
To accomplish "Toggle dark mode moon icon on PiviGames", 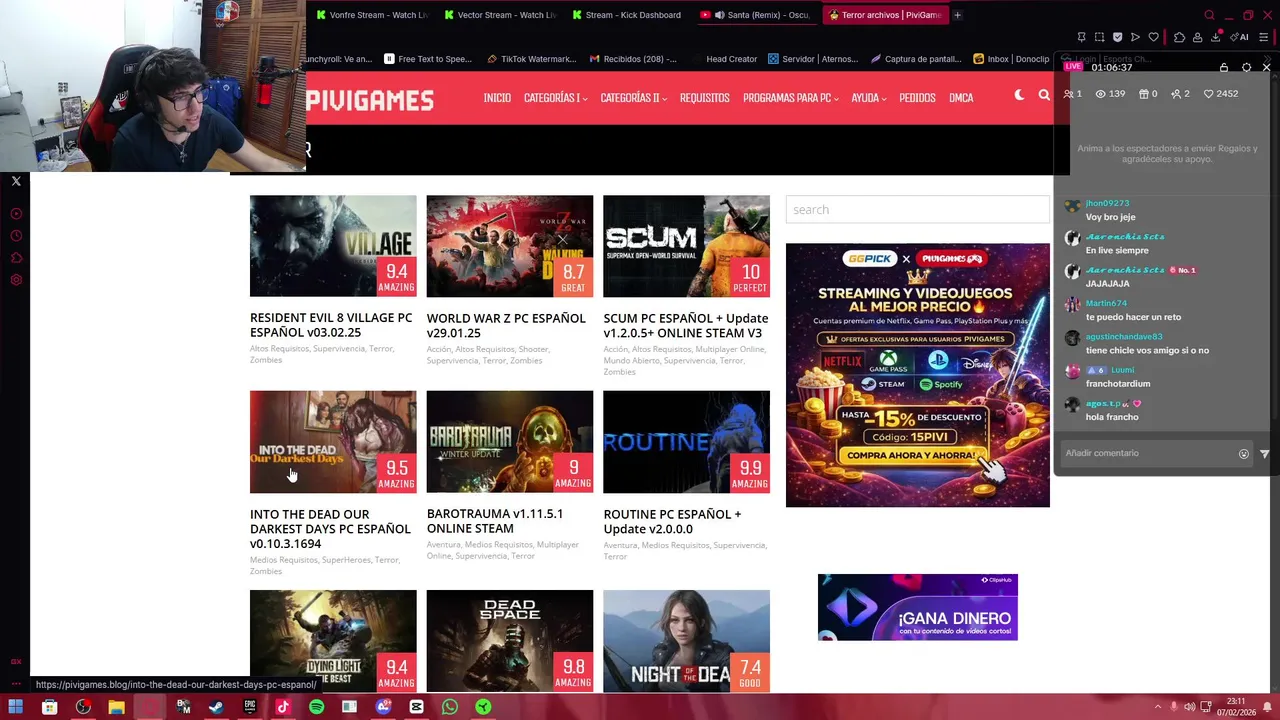I will tap(1019, 95).
